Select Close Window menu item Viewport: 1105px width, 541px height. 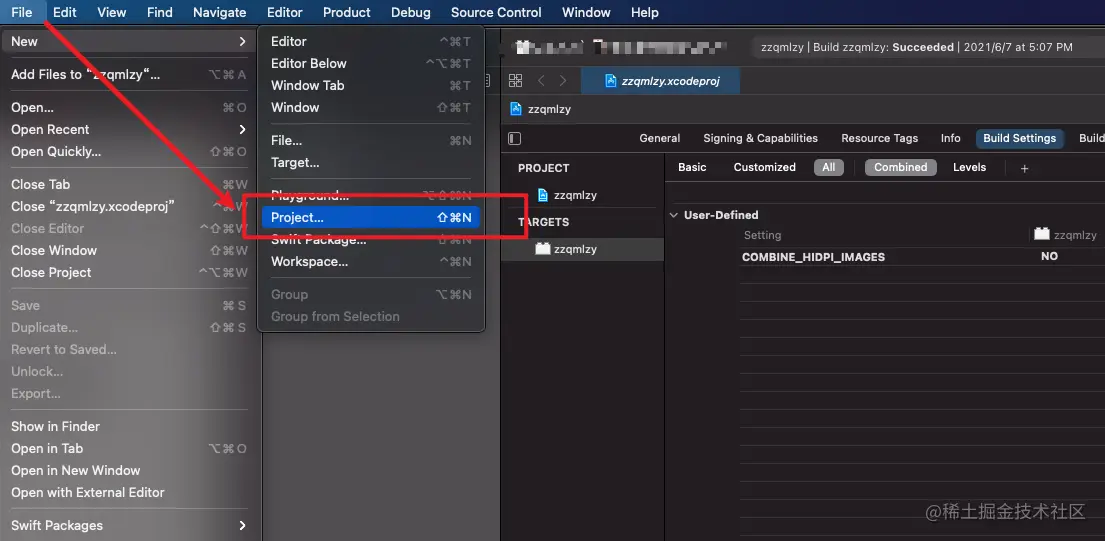(128, 250)
